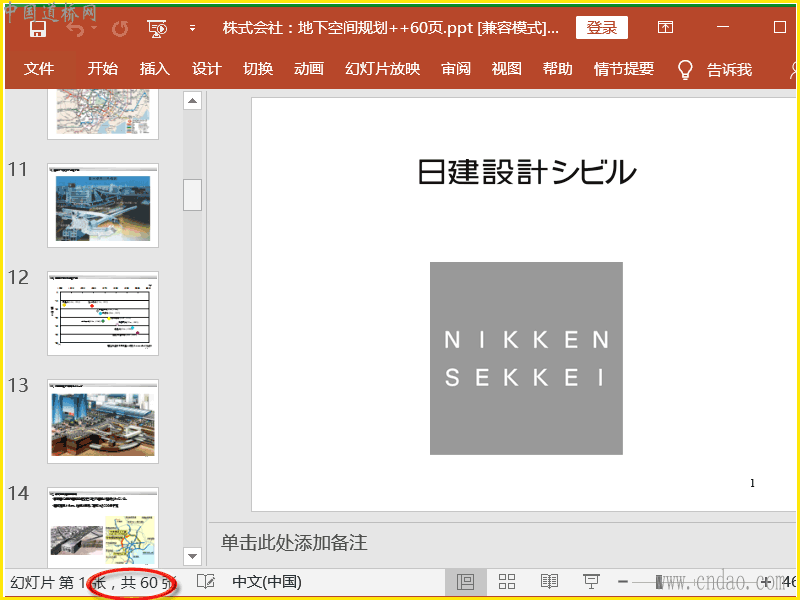This screenshot has height=600, width=800.
Task: Click Start From Beginning slideshow icon
Action: click(x=156, y=28)
